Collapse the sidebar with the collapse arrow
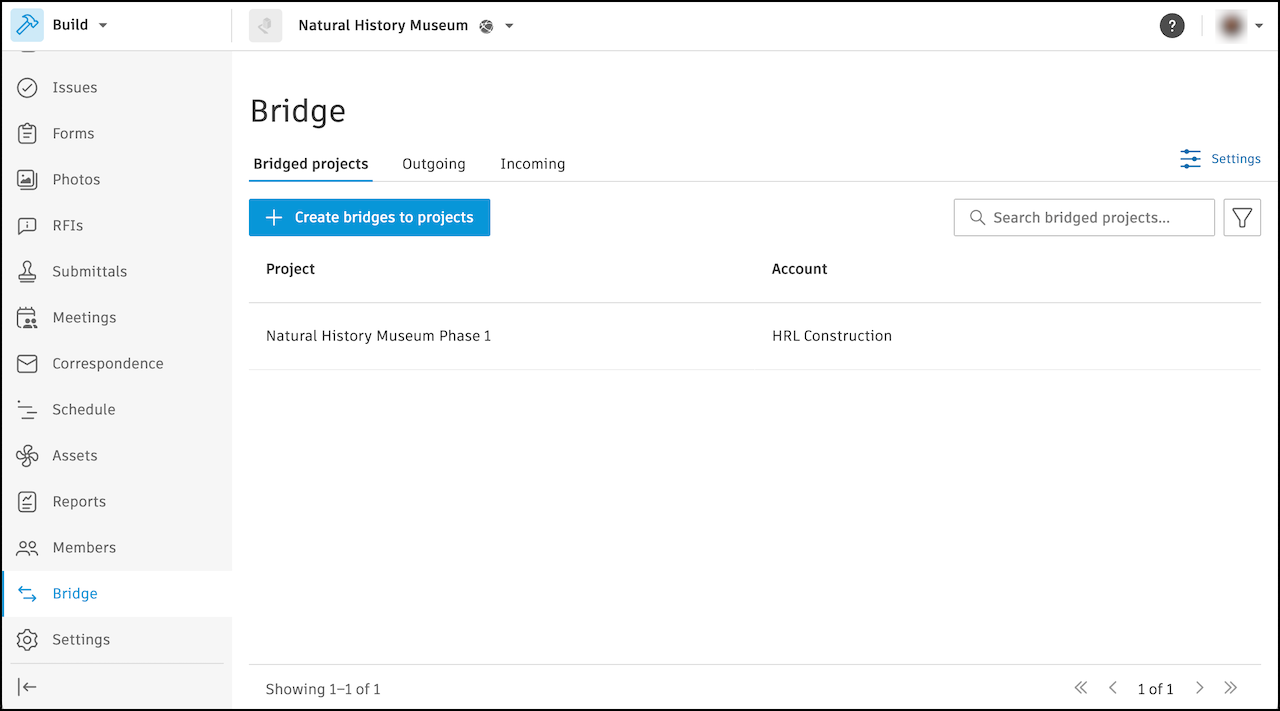The height and width of the screenshot is (711, 1280). pos(27,686)
